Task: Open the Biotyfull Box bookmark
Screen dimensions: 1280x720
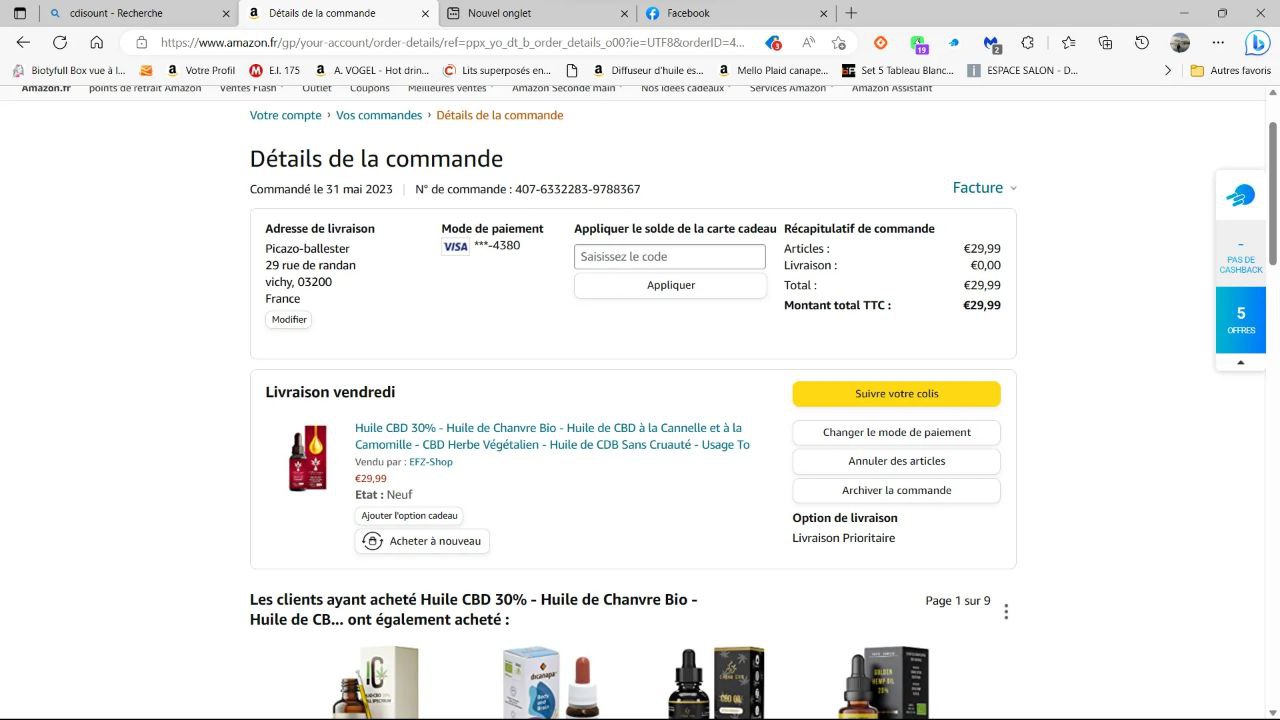Action: pyautogui.click(x=69, y=71)
